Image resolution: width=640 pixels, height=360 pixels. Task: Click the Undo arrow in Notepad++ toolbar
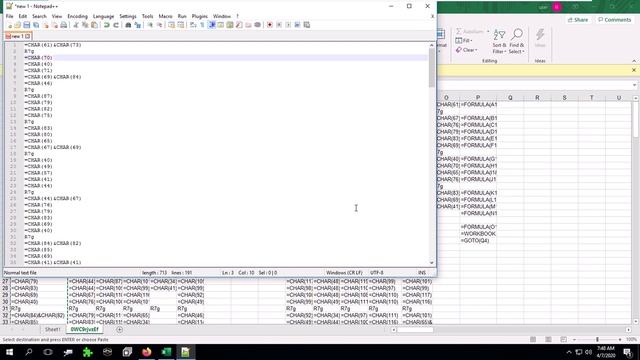click(x=107, y=25)
